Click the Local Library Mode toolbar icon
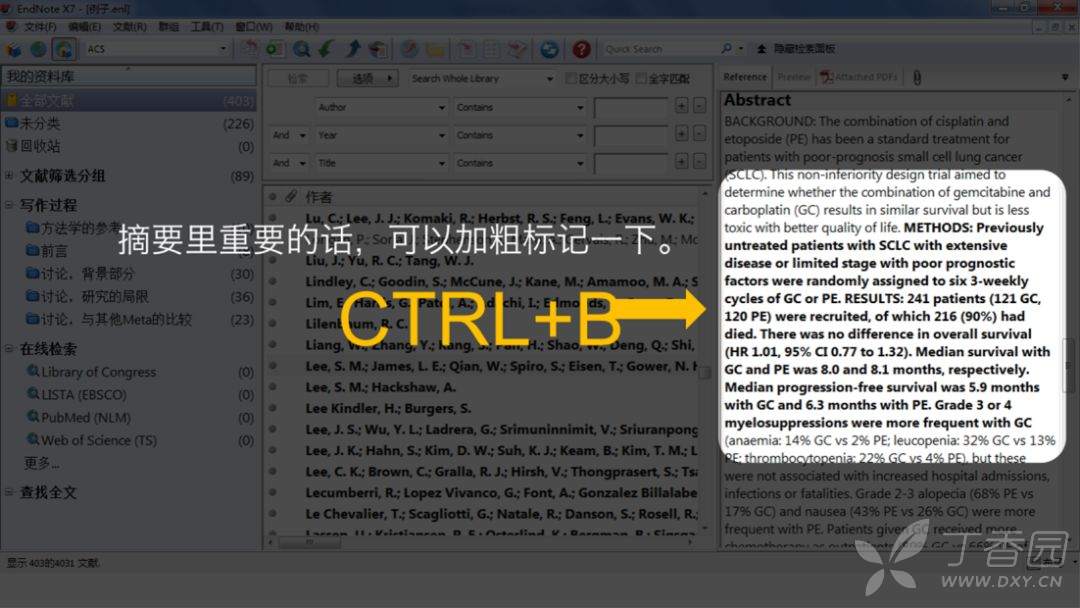The image size is (1080, 608). click(x=14, y=49)
